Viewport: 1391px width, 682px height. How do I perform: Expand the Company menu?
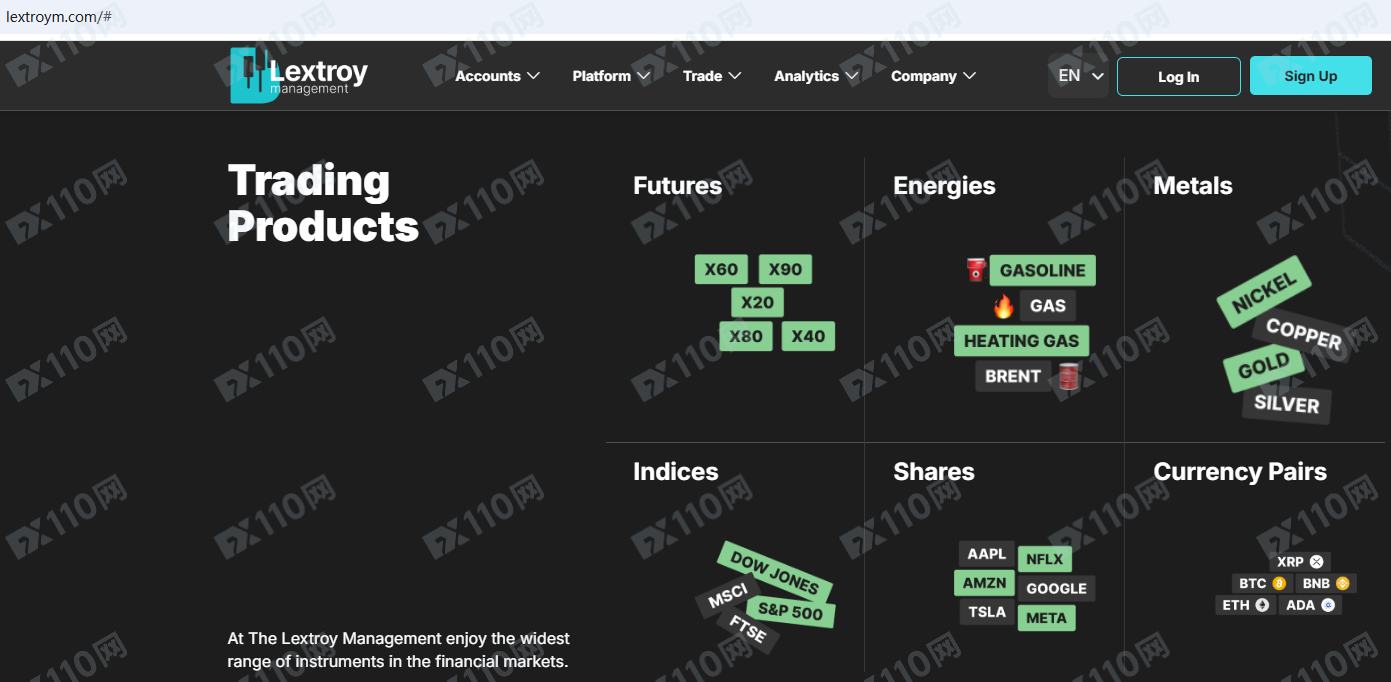pyautogui.click(x=933, y=76)
